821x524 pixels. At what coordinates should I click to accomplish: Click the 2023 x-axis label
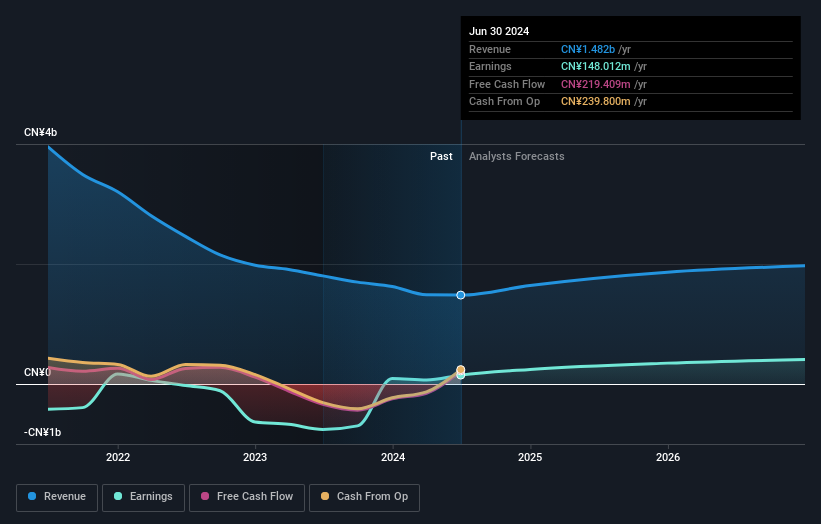(255, 457)
